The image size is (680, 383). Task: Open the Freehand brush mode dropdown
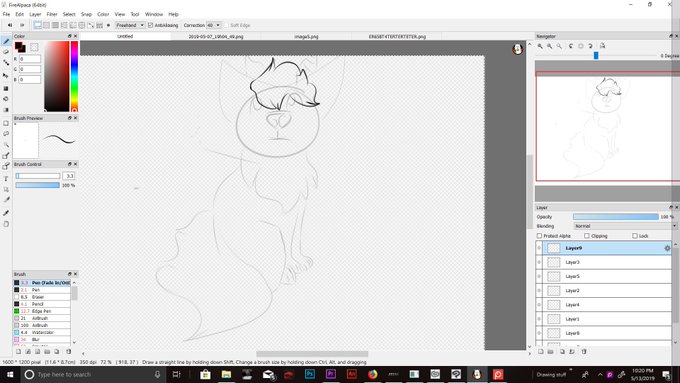pos(130,25)
